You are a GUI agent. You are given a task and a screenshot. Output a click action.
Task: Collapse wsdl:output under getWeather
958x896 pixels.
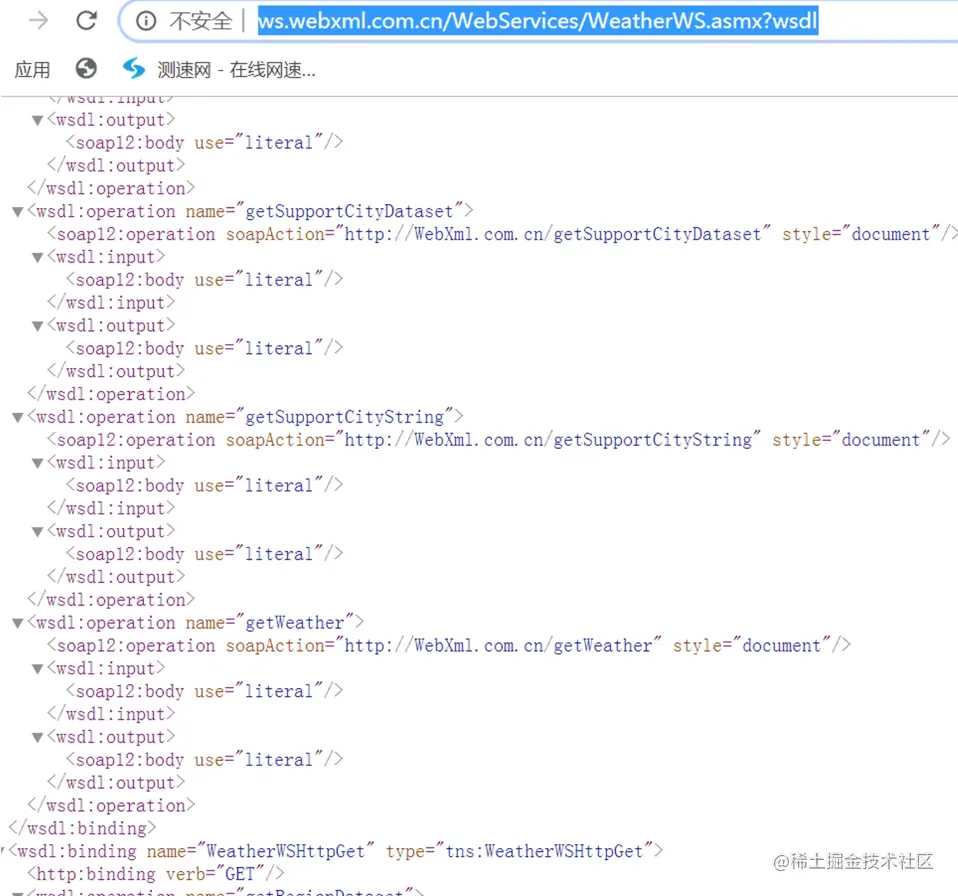[x=37, y=738]
